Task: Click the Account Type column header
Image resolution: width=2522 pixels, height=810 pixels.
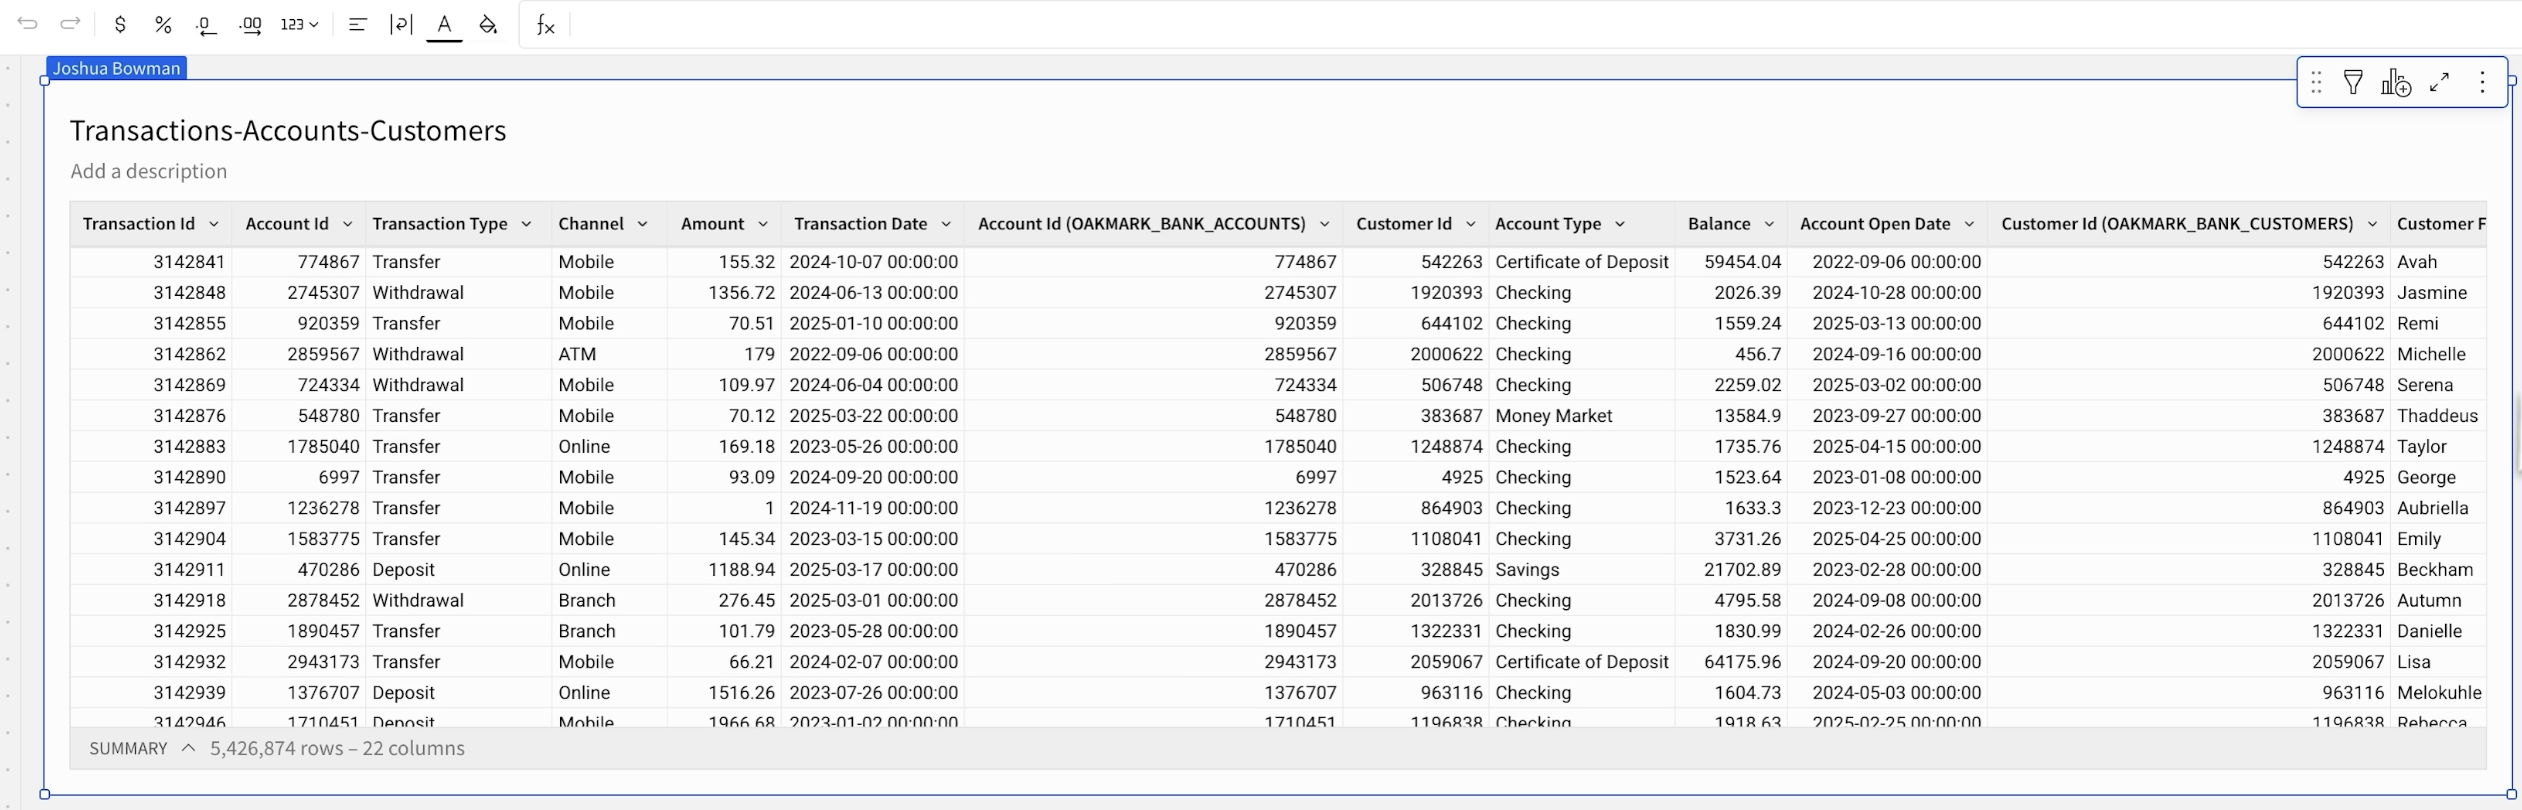Action: 1547,224
